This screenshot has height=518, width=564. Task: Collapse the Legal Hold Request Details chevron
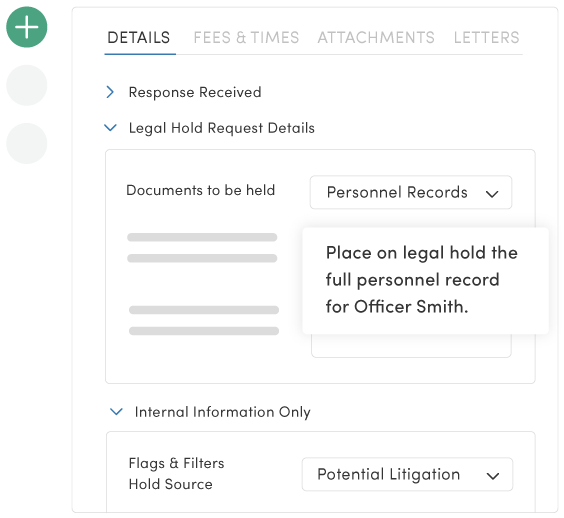[110, 128]
